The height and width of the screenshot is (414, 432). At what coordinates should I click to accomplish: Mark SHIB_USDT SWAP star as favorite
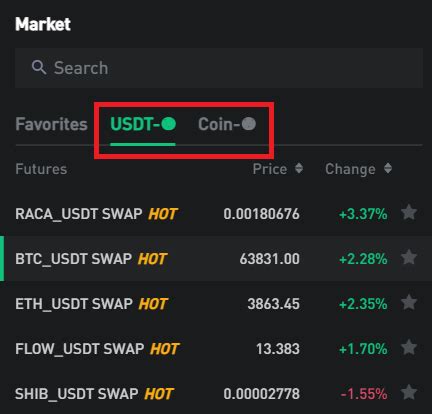click(x=409, y=392)
